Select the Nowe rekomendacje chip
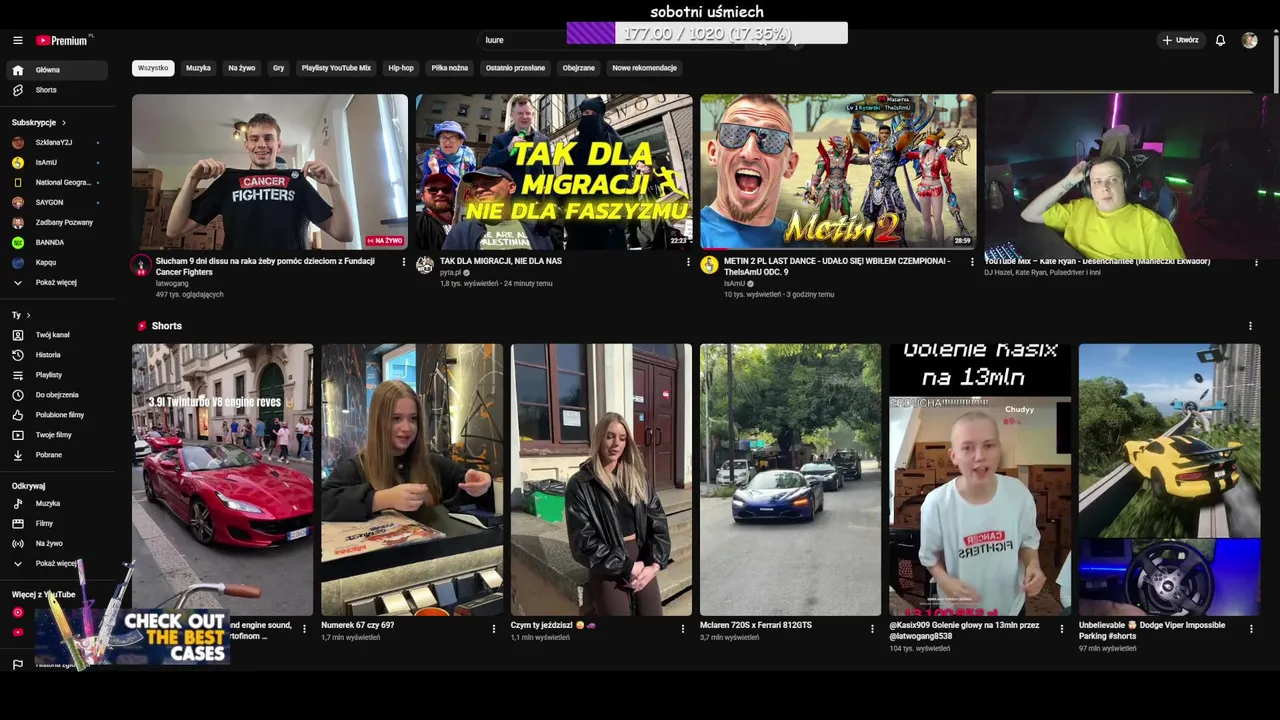 pyautogui.click(x=645, y=68)
